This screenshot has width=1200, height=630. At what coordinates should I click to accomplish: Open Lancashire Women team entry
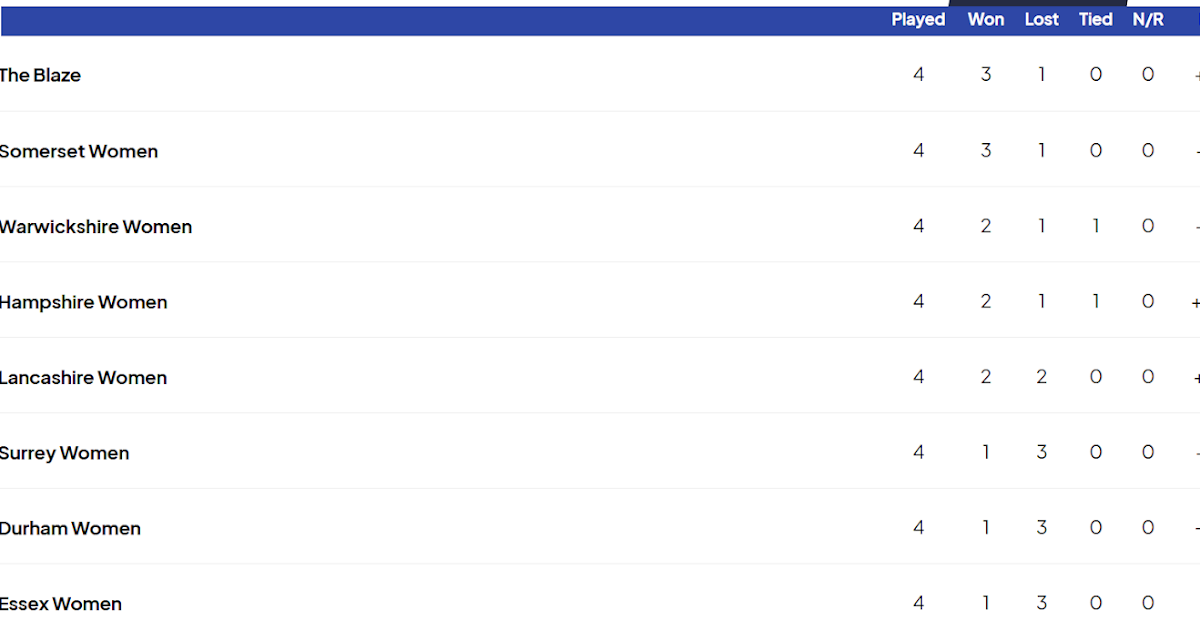click(84, 378)
